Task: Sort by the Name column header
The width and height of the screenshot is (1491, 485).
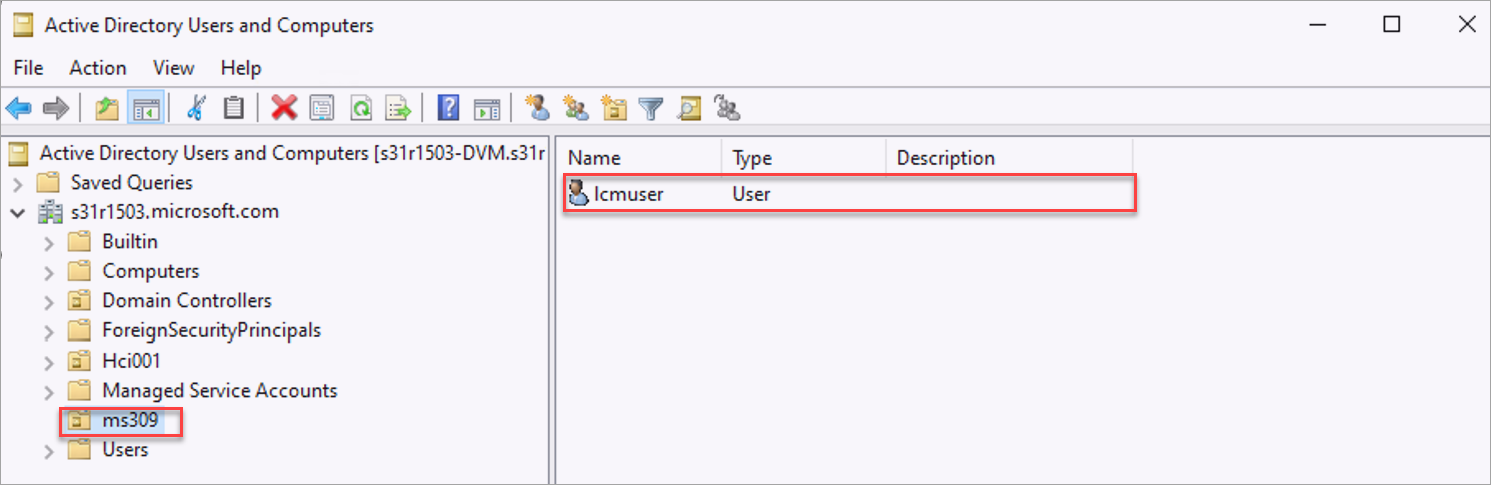Action: tap(641, 158)
